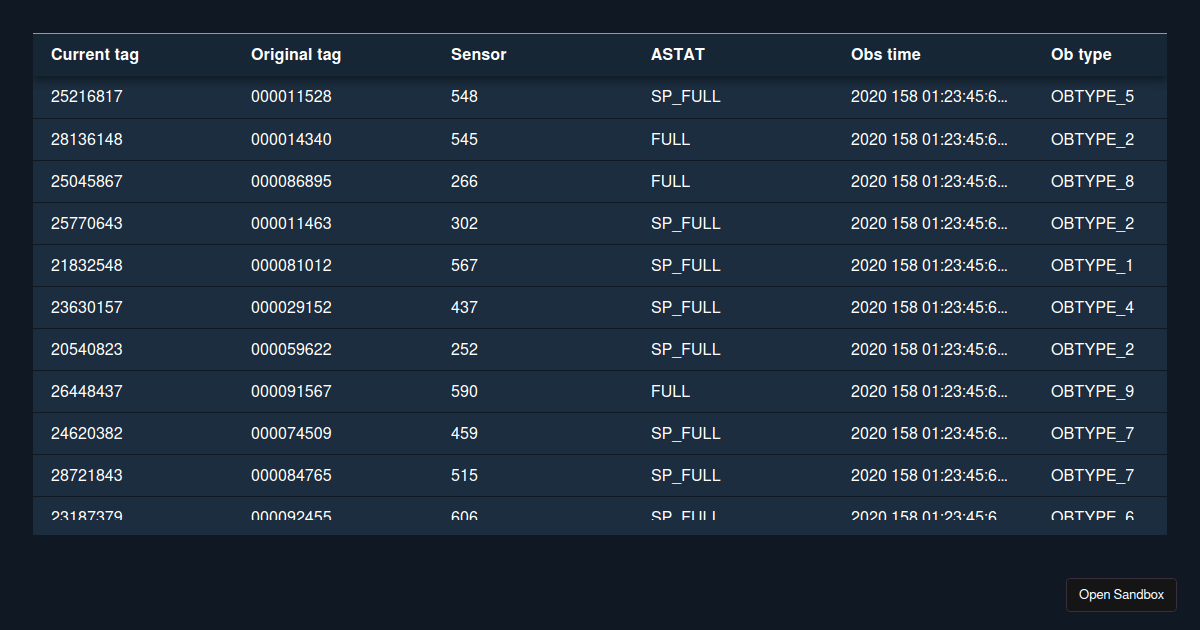The image size is (1200, 630).
Task: Click original tag cell 000086895
Action: (291, 181)
